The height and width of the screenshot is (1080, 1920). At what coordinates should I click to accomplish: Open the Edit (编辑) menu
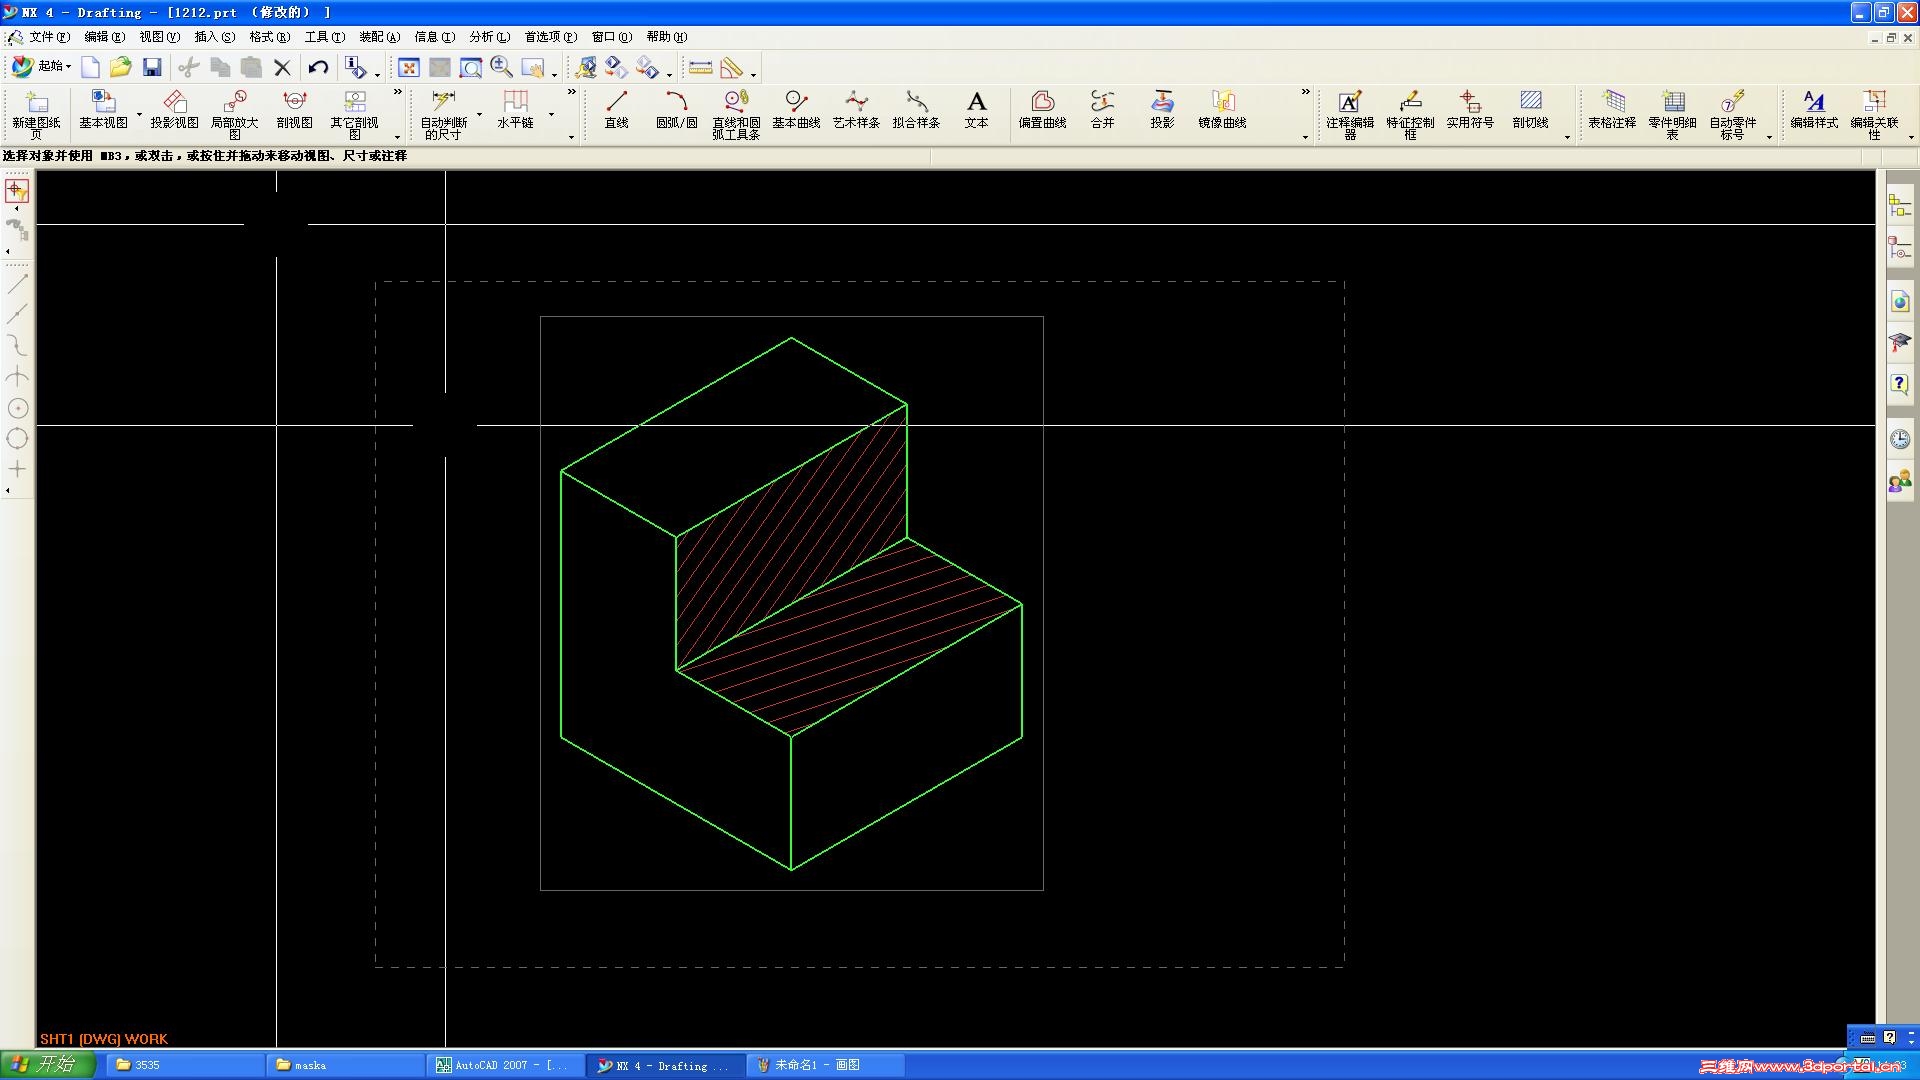point(104,37)
